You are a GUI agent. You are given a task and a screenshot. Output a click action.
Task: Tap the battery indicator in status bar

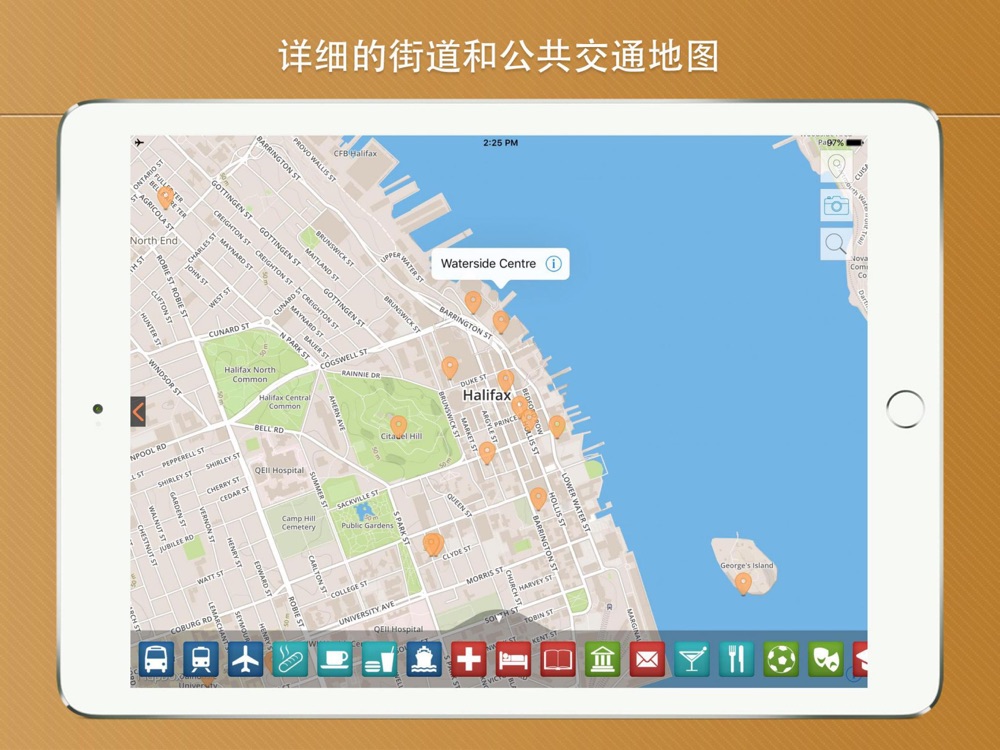tap(855, 143)
